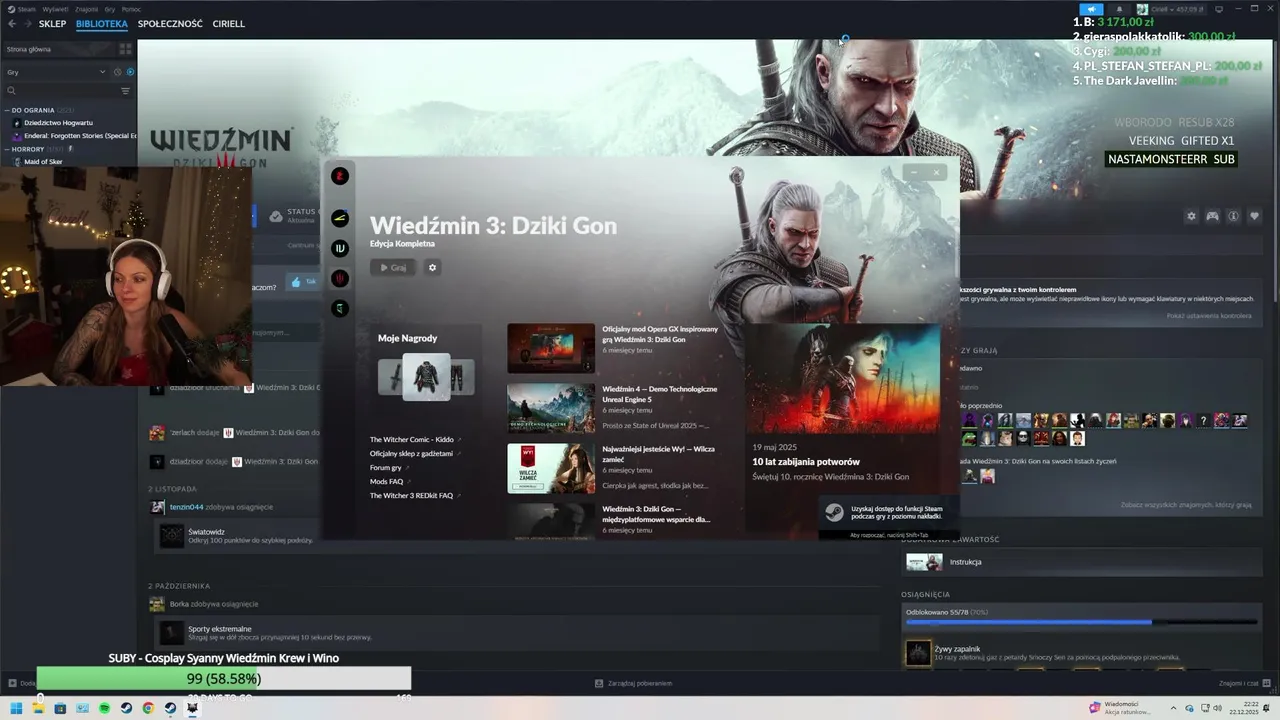1280x720 pixels.
Task: Open Spotify in Windows taskbar
Action: 104,708
